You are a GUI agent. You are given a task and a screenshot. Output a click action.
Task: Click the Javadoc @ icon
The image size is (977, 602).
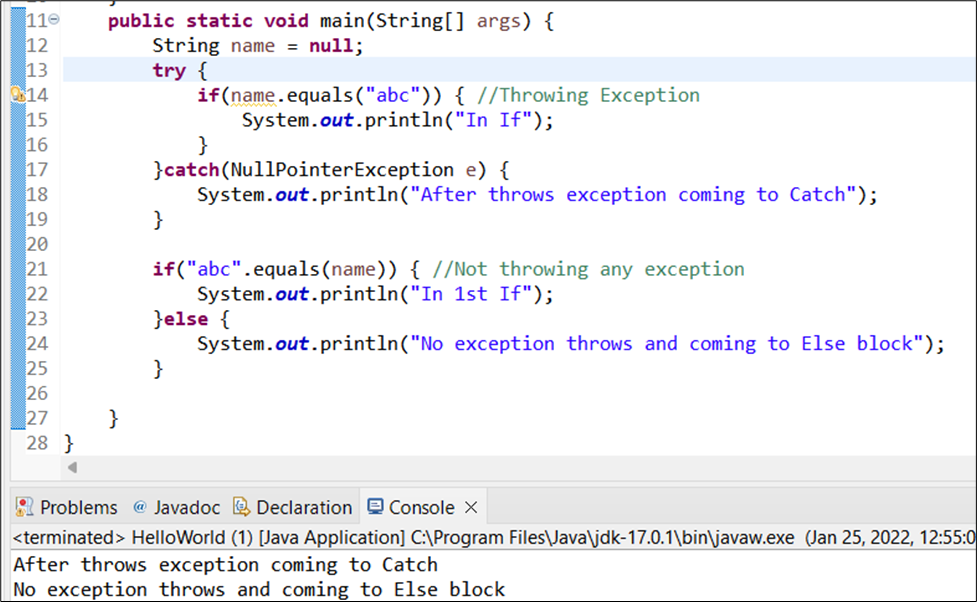click(x=140, y=507)
